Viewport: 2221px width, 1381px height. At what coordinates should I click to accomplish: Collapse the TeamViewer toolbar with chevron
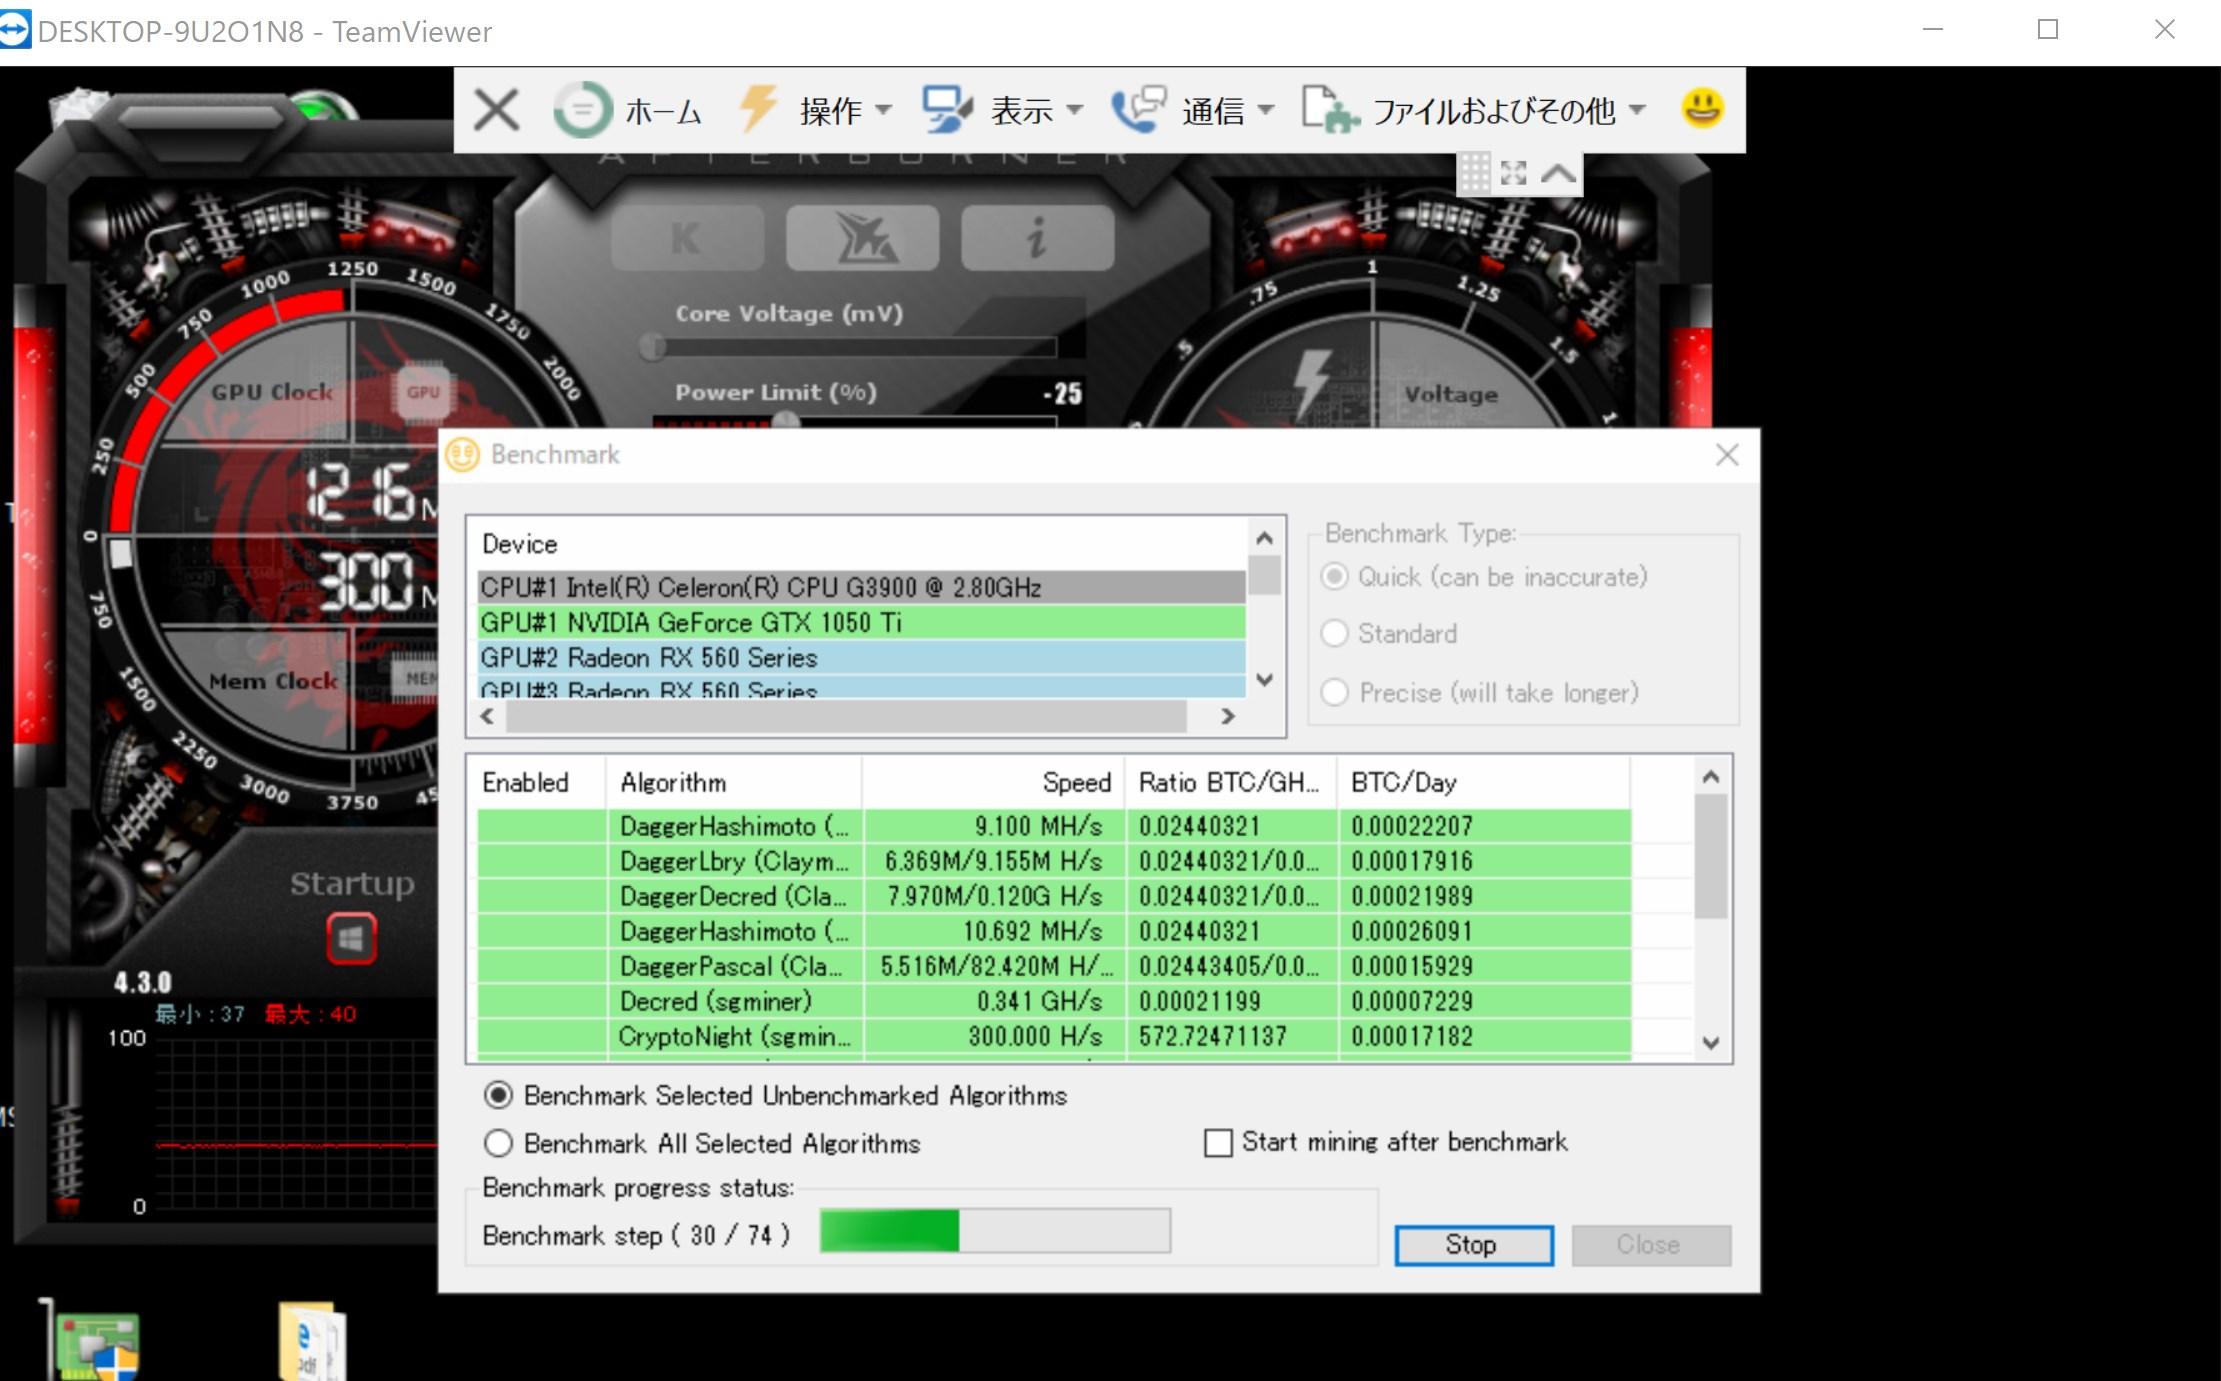[x=1558, y=174]
